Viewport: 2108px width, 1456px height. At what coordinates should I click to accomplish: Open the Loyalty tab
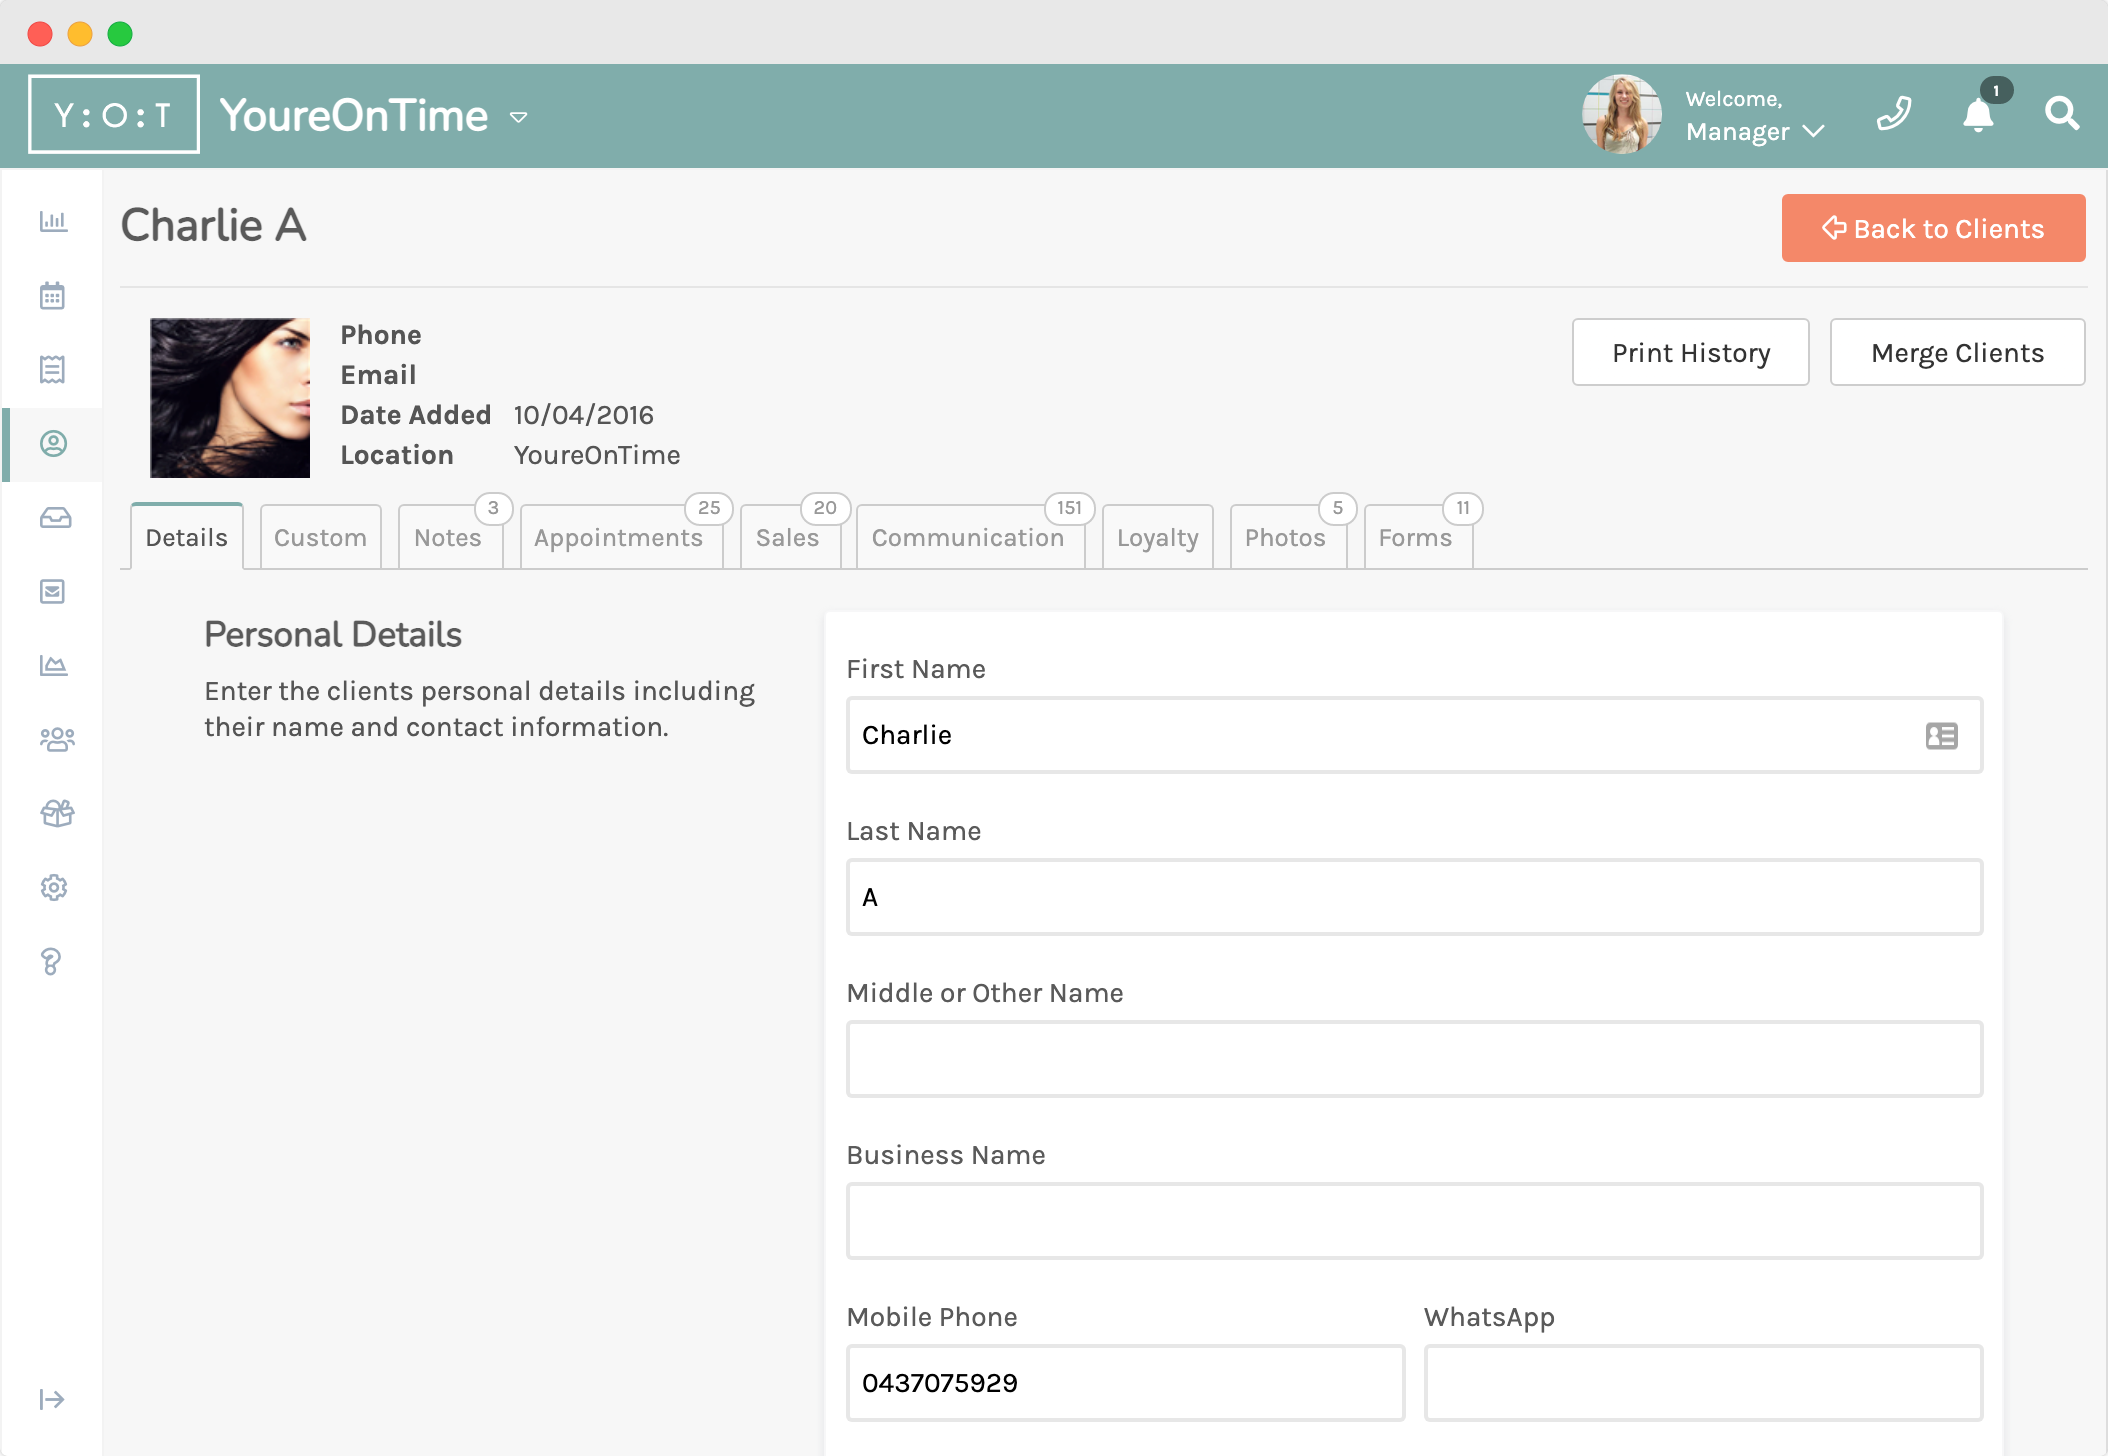[1158, 538]
